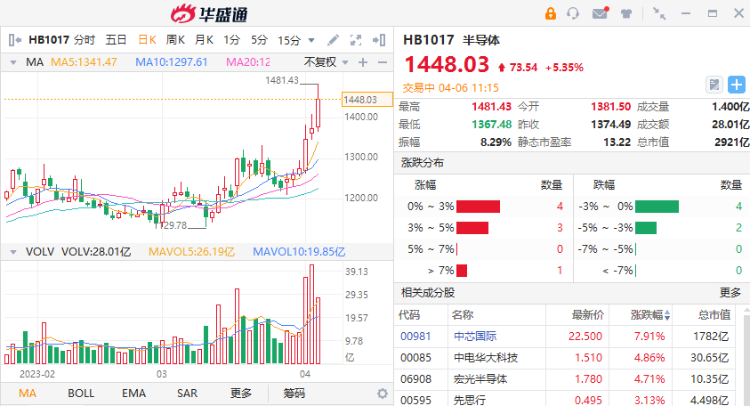Click the MA10:1297.61 indicator label
750x406 pixels.
tap(171, 62)
